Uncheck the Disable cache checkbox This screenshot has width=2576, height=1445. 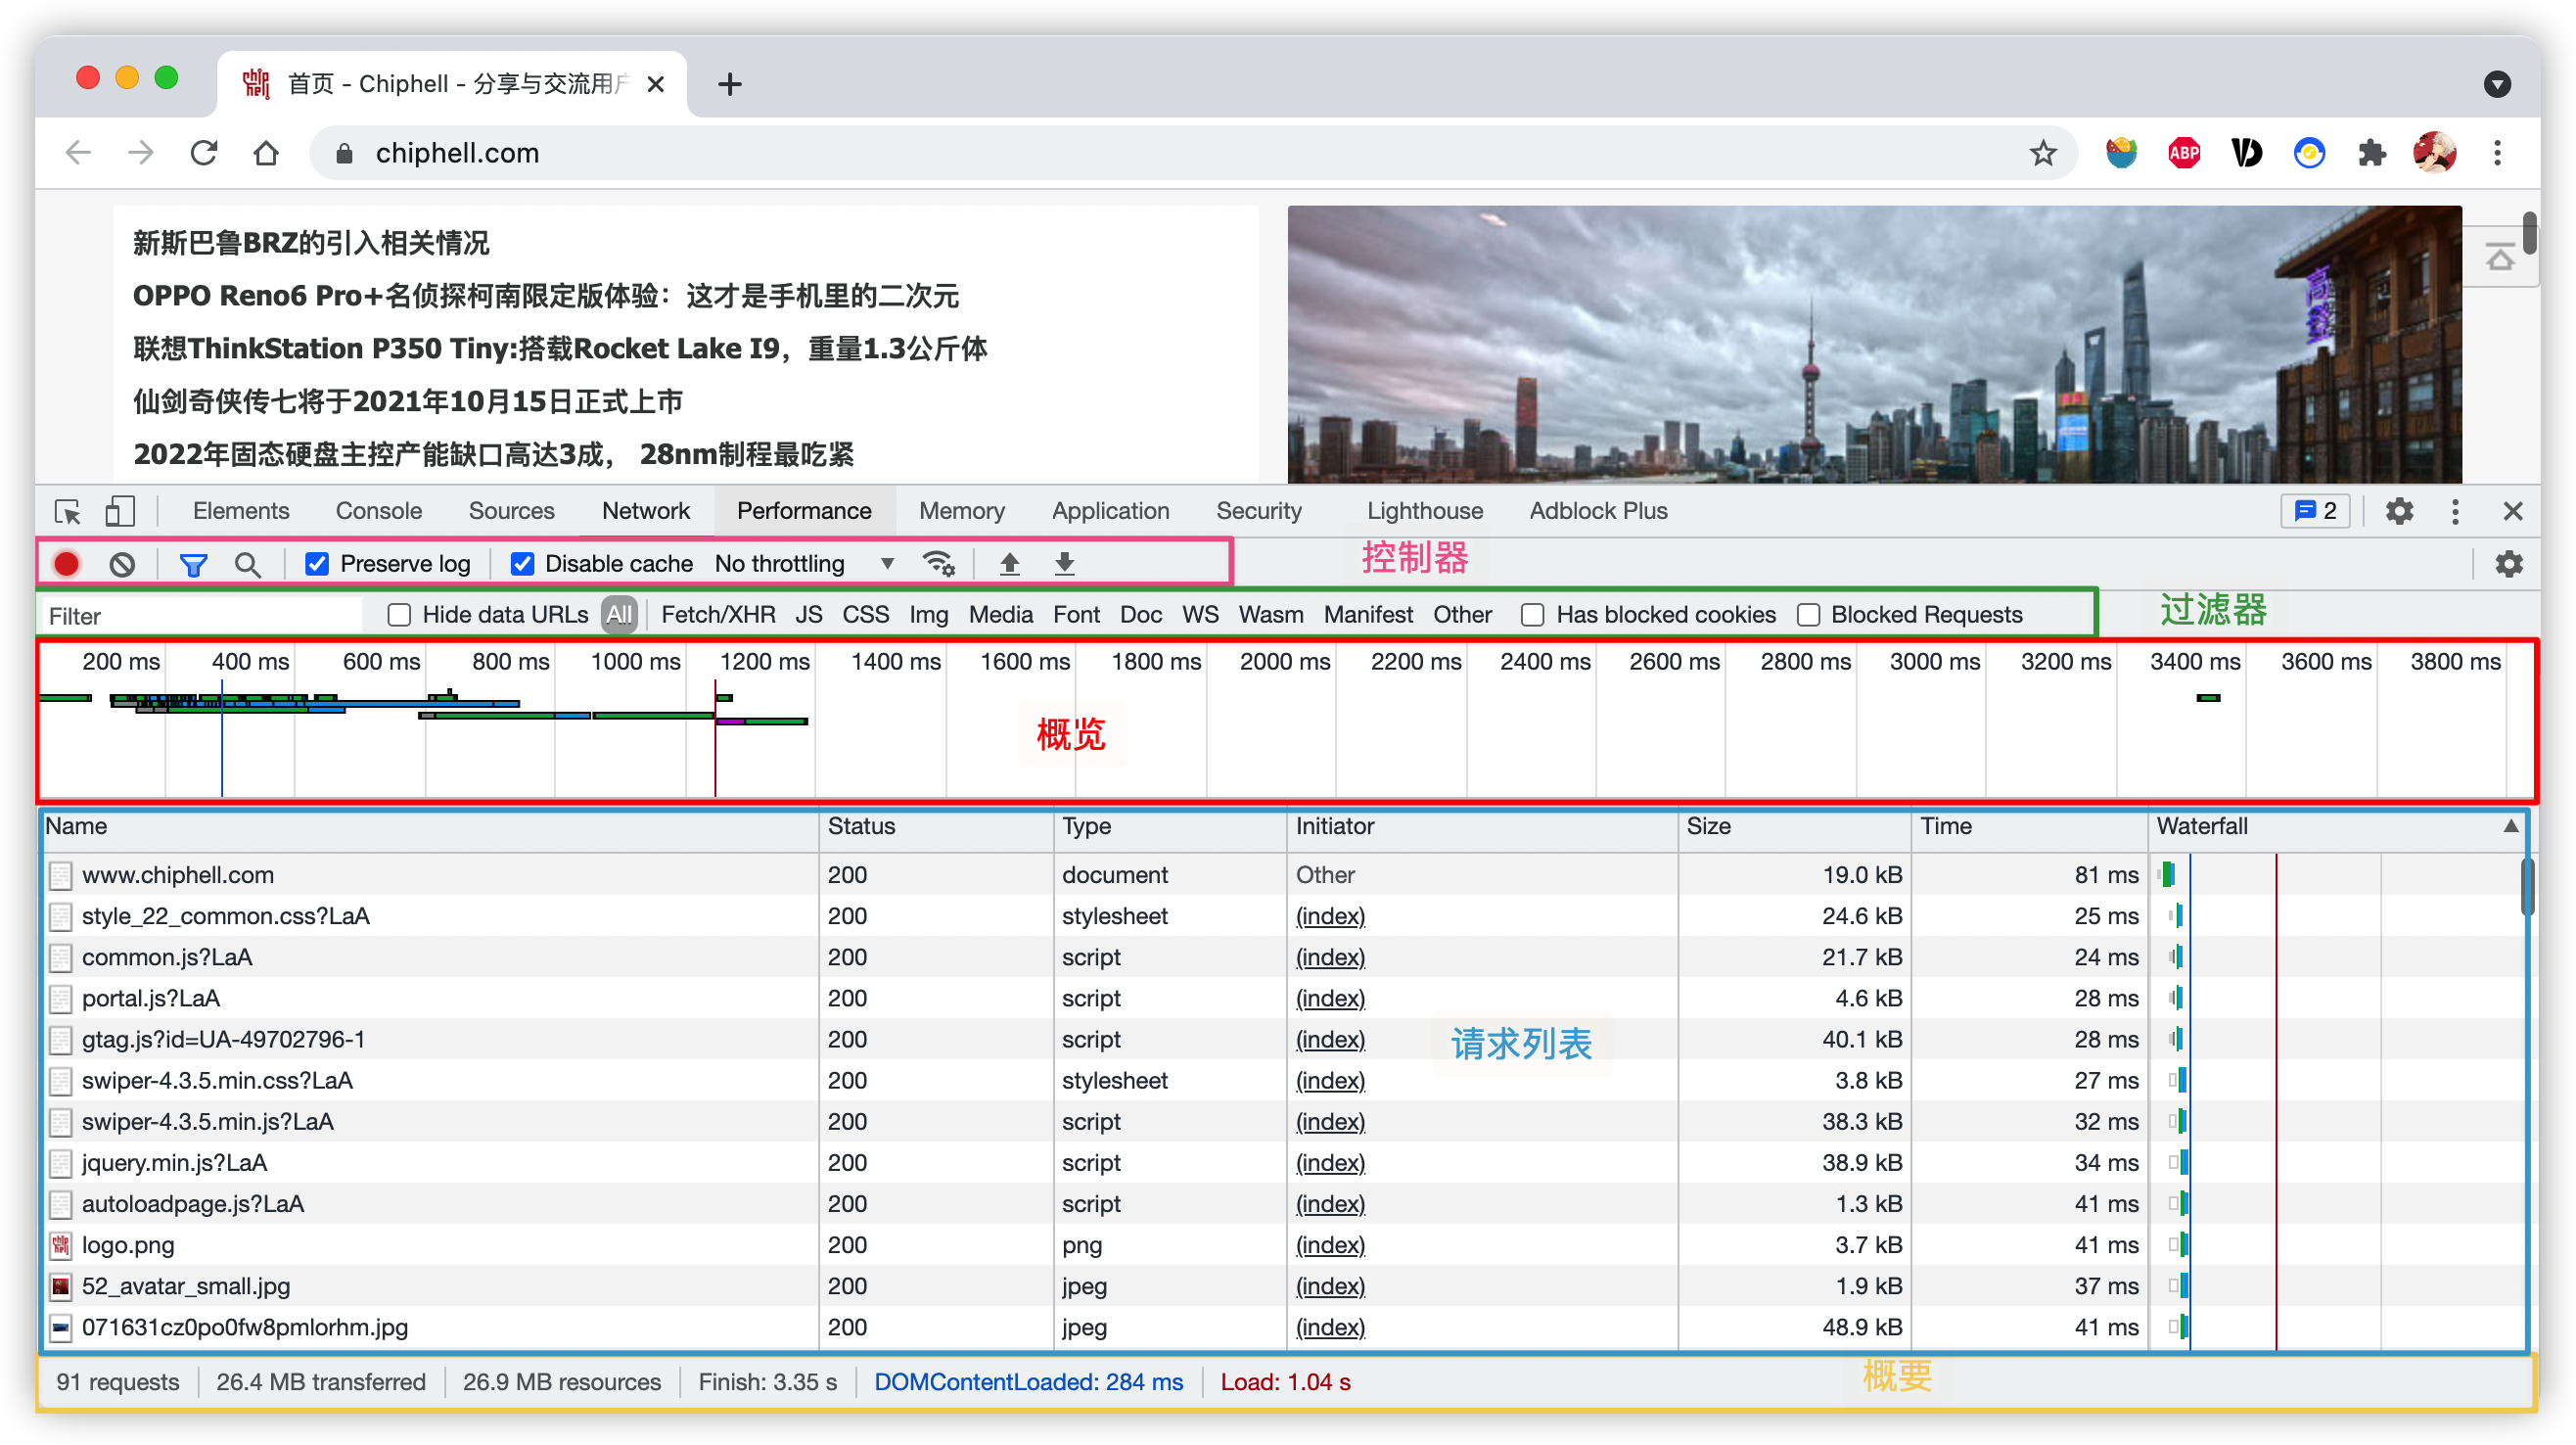522,564
